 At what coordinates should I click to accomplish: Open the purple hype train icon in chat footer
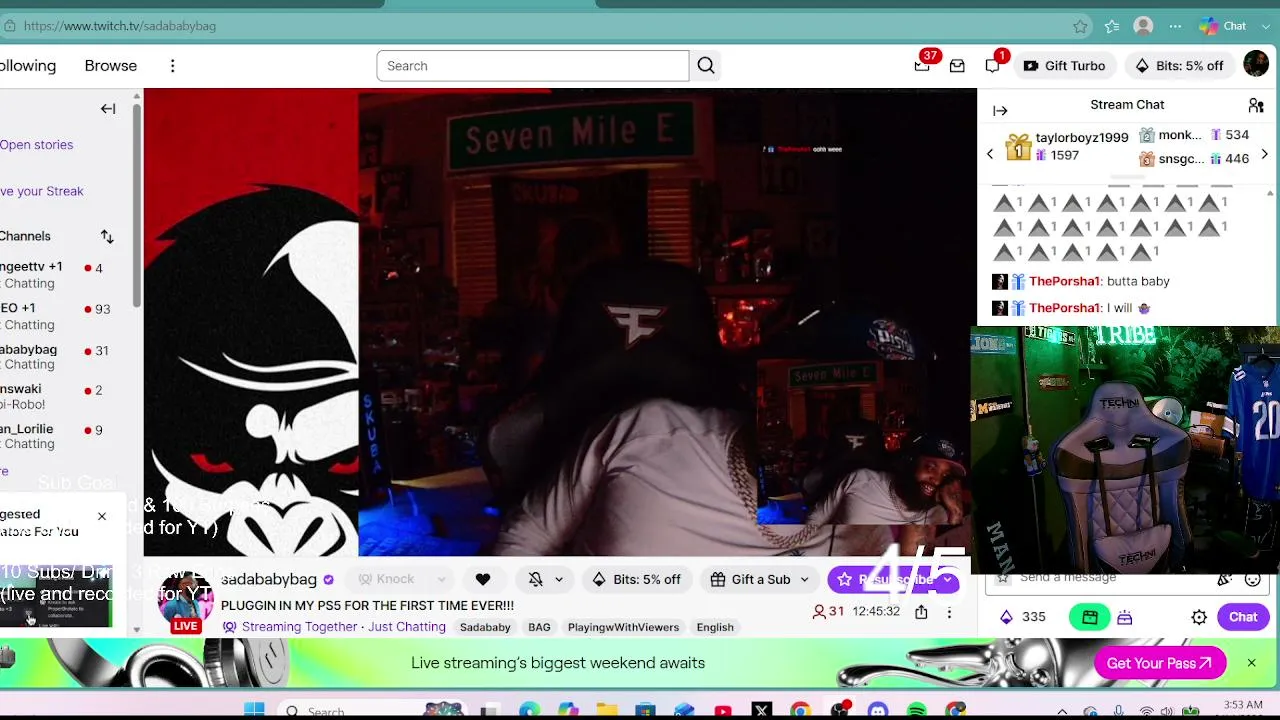[x=1125, y=618]
